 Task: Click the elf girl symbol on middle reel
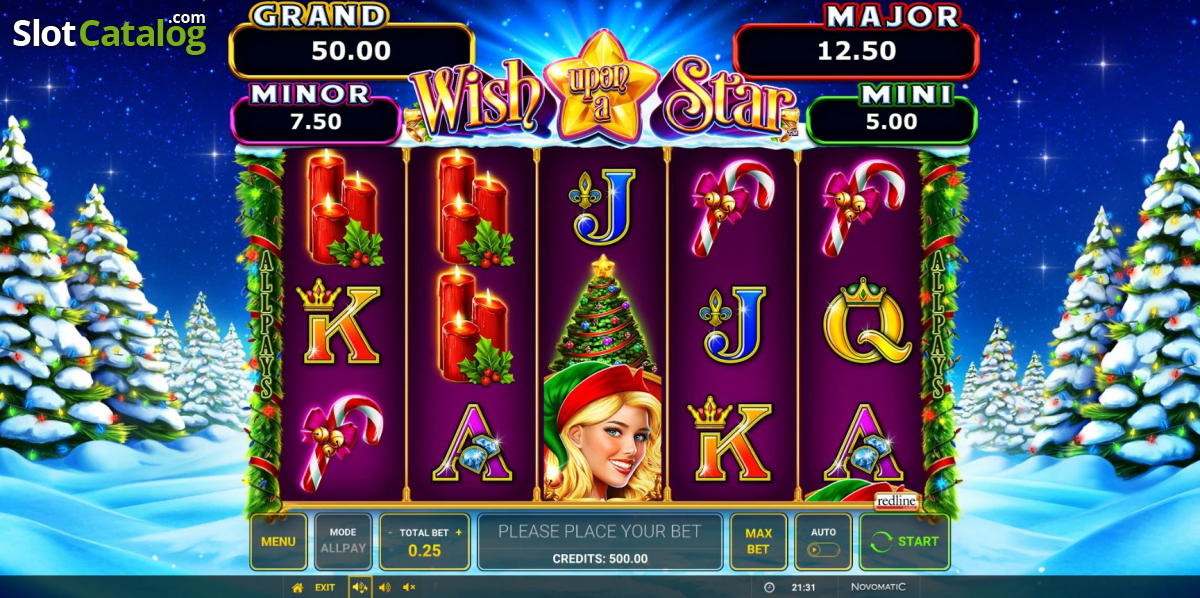click(x=602, y=436)
